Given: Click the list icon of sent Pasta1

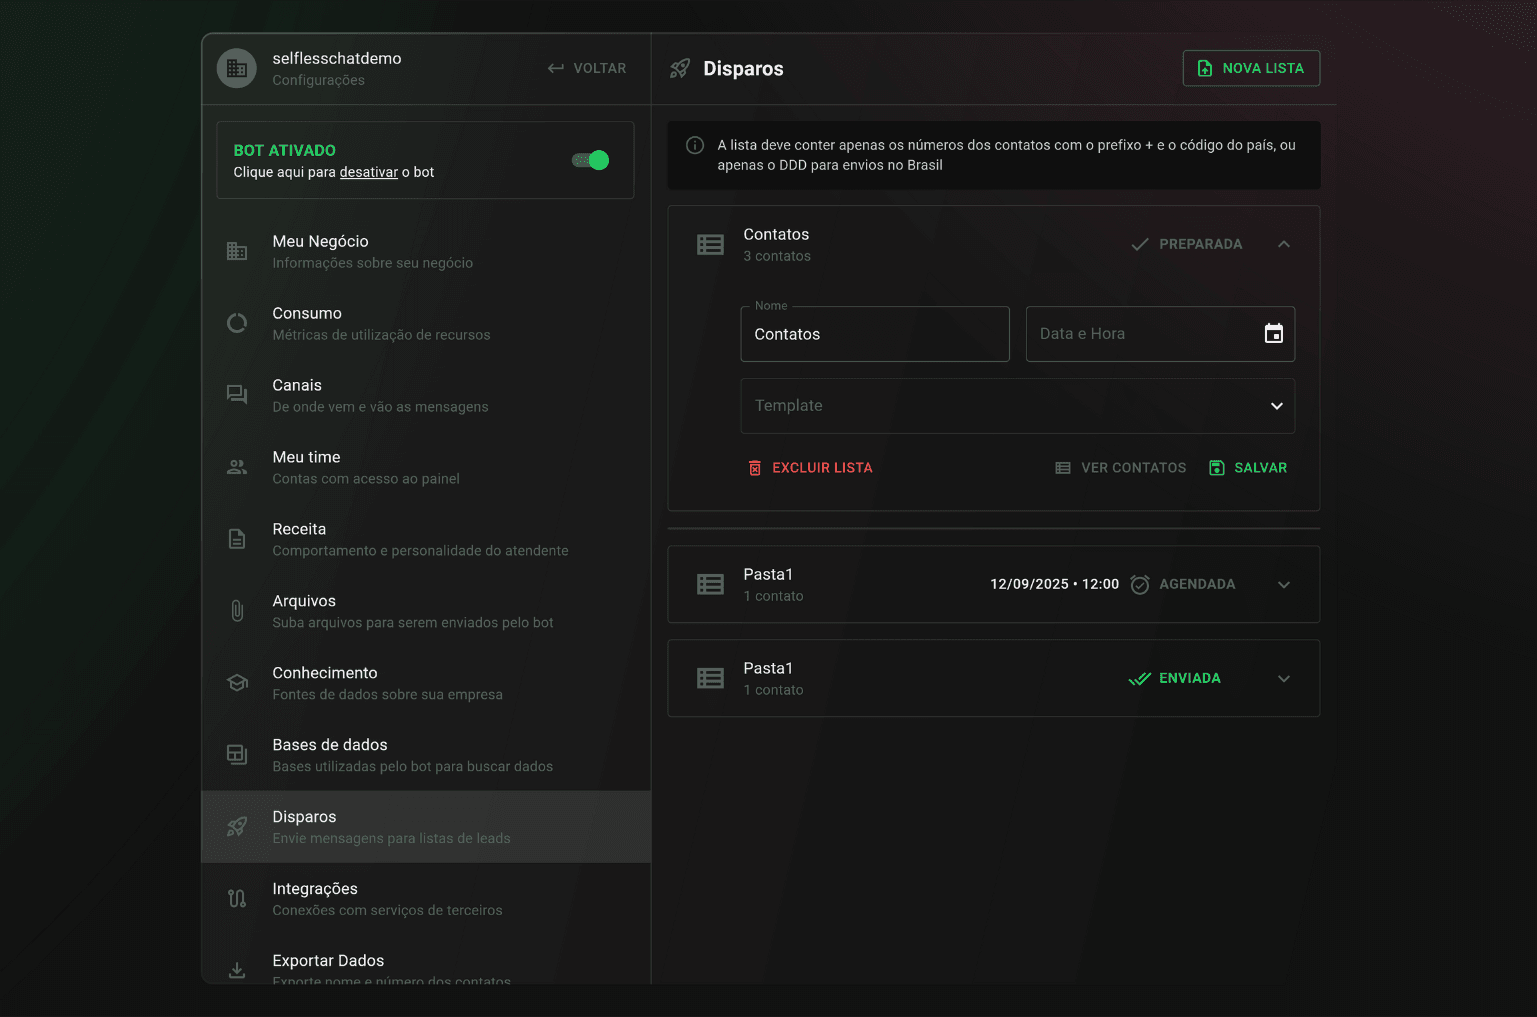Looking at the screenshot, I should (x=710, y=678).
